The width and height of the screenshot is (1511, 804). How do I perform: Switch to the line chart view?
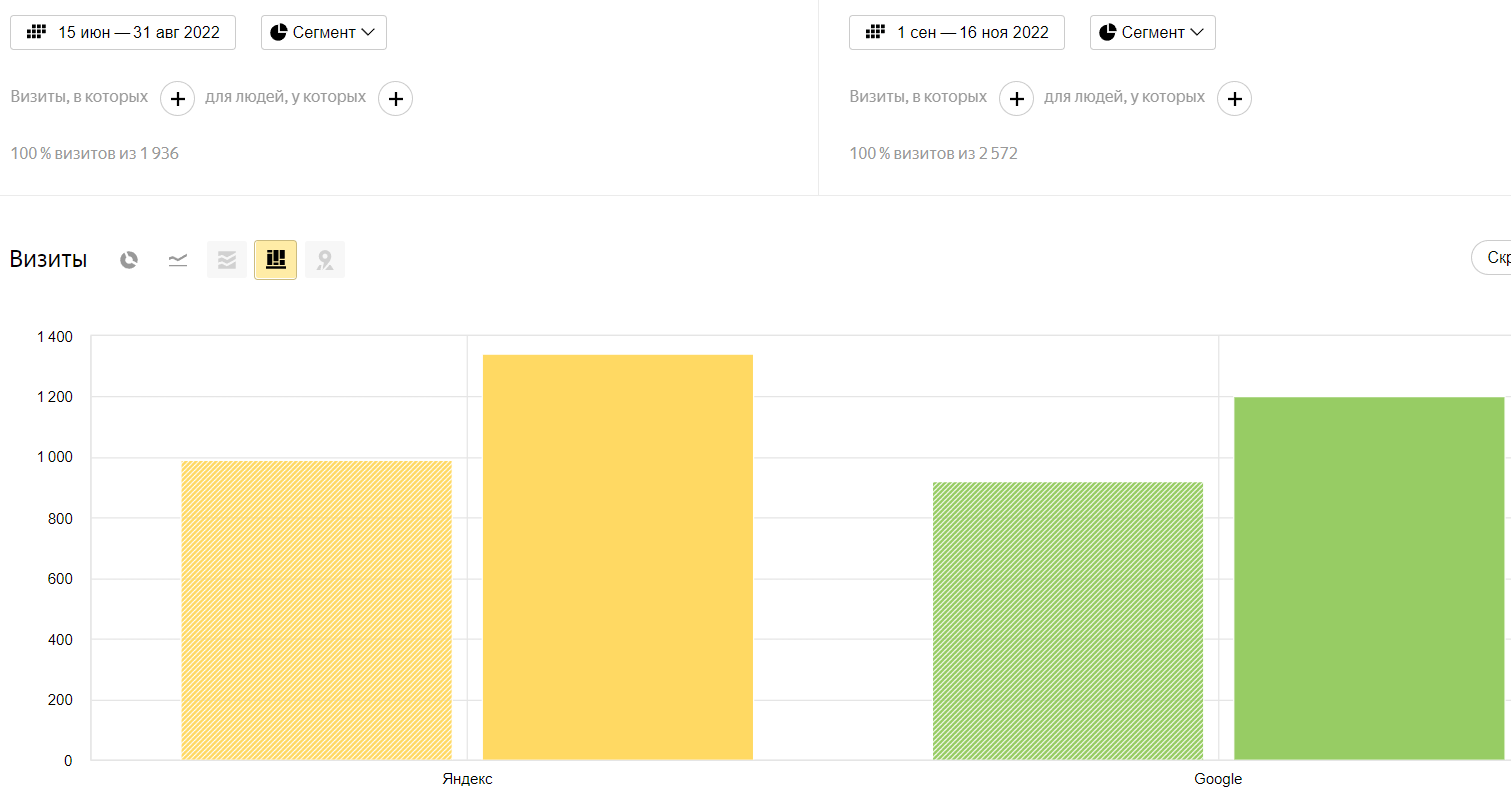178,260
